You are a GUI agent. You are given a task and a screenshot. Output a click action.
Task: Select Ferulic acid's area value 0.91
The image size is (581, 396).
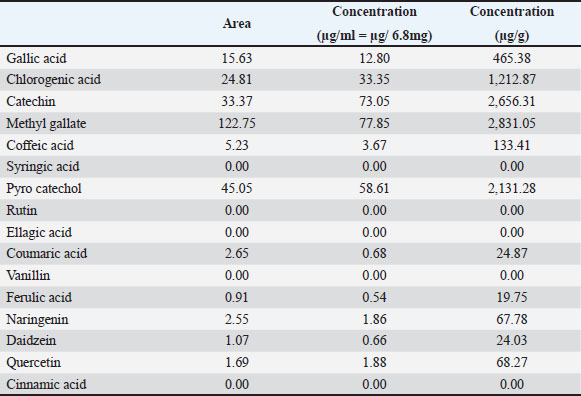pyautogui.click(x=237, y=297)
